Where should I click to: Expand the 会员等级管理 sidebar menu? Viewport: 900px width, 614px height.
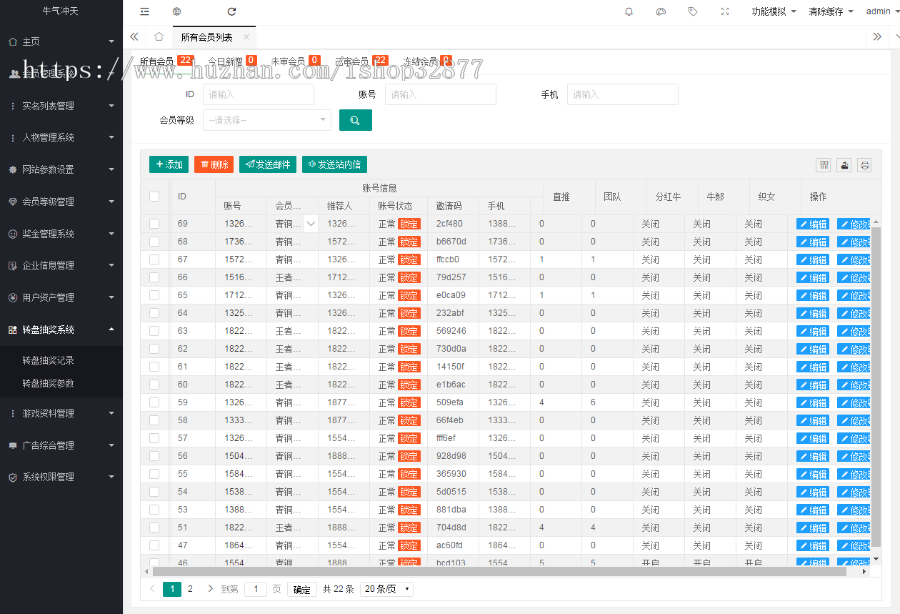click(62, 201)
